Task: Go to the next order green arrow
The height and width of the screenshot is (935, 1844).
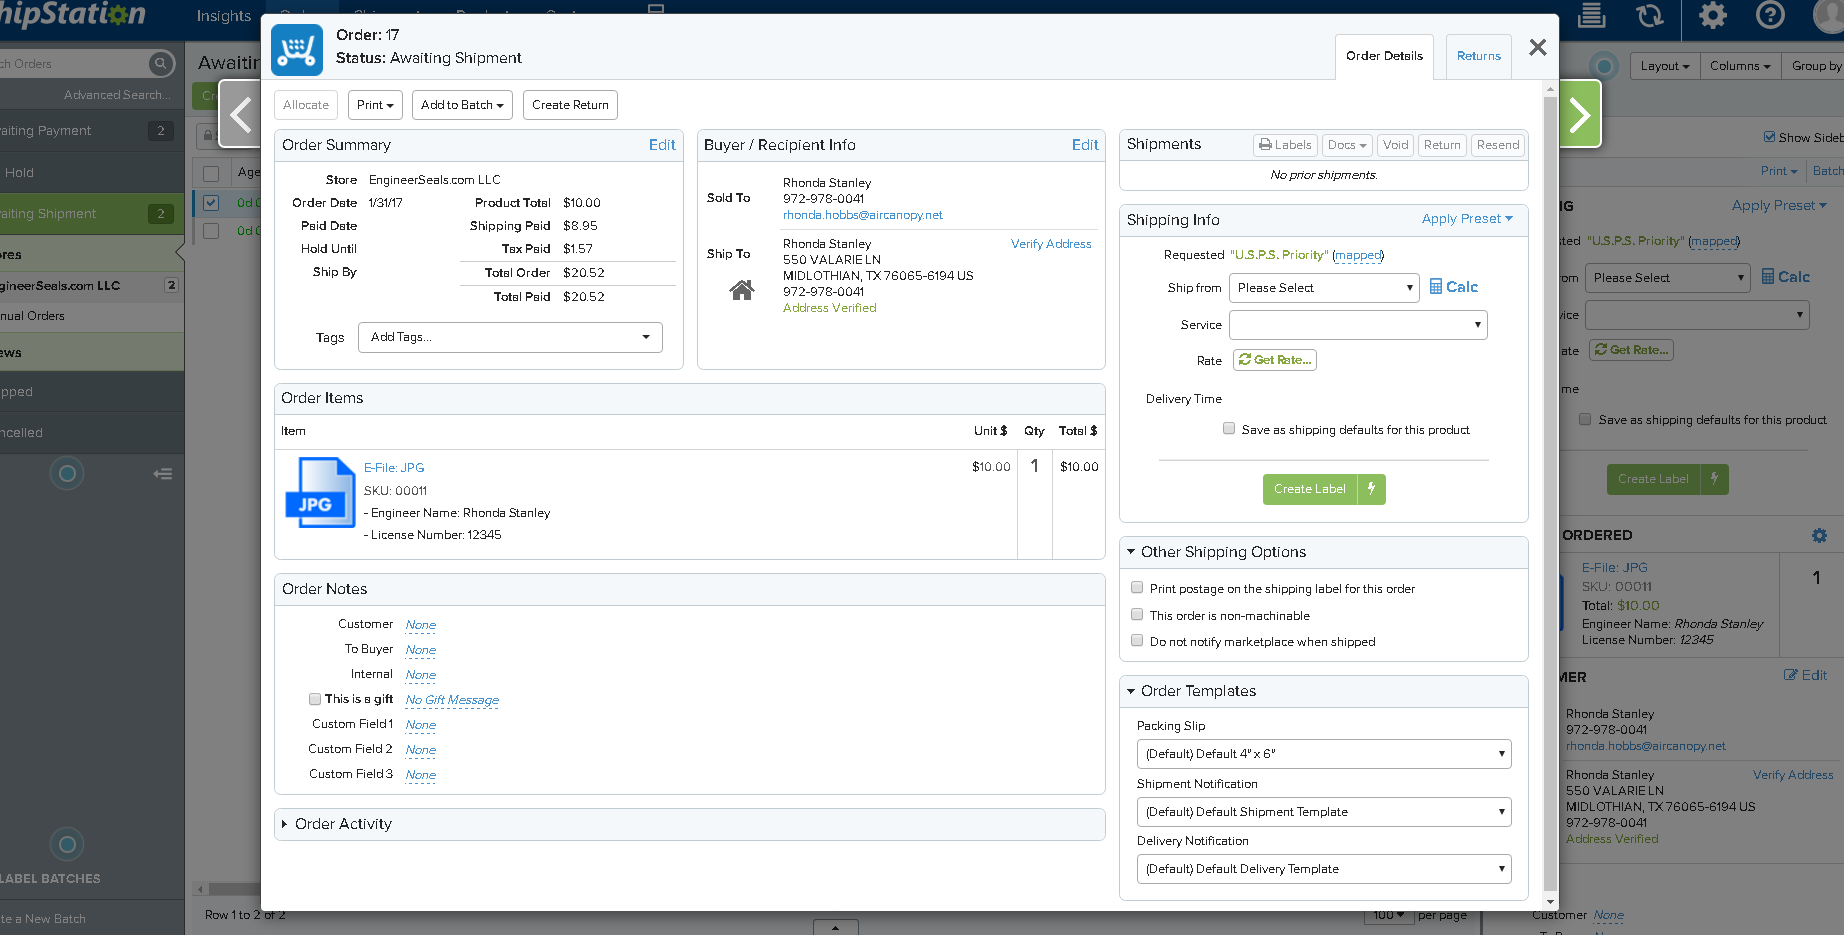Action: click(x=1580, y=115)
